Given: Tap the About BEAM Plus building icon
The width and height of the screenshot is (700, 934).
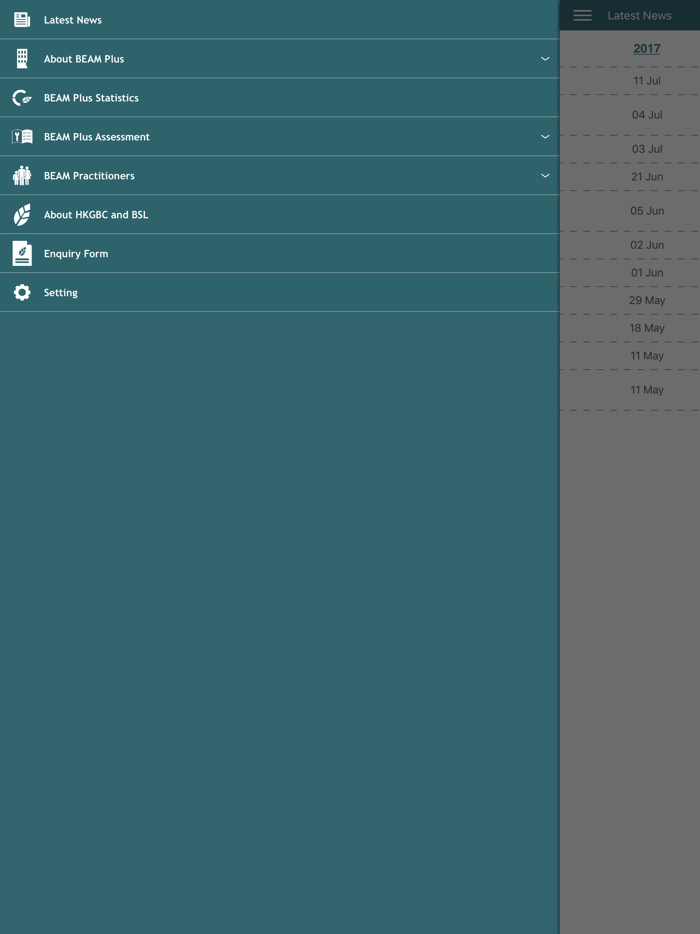Looking at the screenshot, I should point(22,58).
